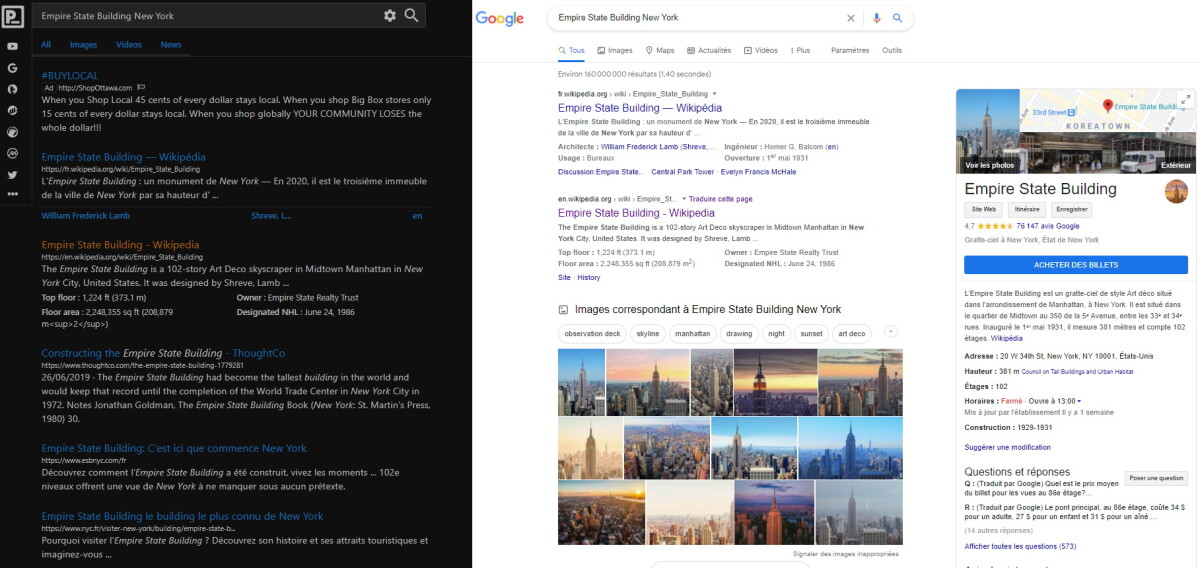
Task: Select skyline image filter chip
Action: [648, 333]
